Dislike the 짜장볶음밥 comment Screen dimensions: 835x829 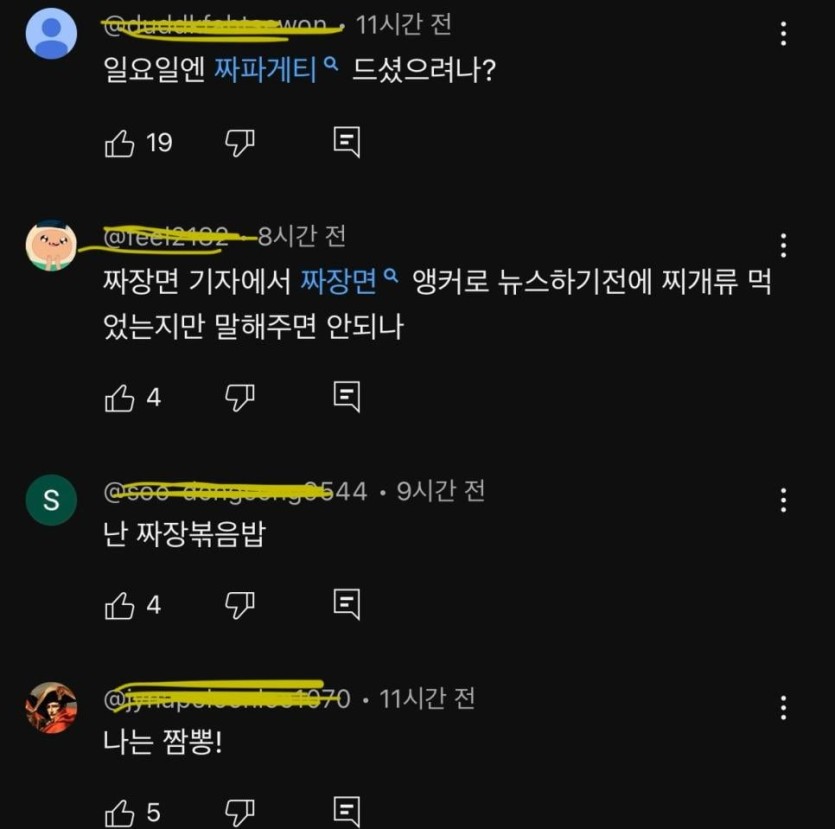240,604
